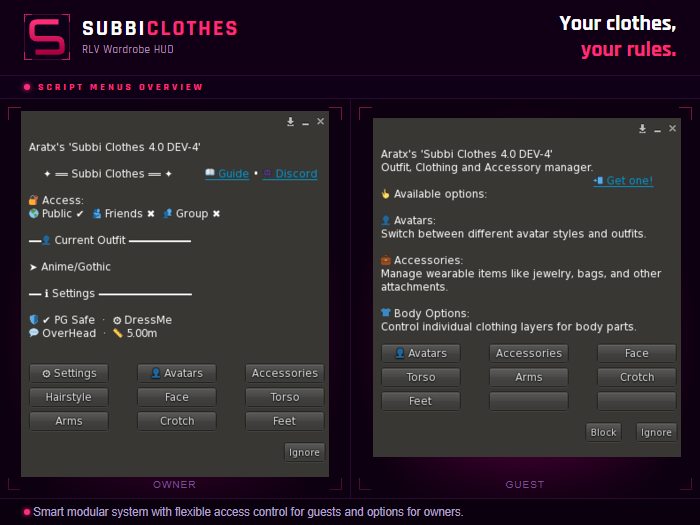The width and height of the screenshot is (700, 525).
Task: Choose Face in Guest menu
Action: pyautogui.click(x=637, y=354)
